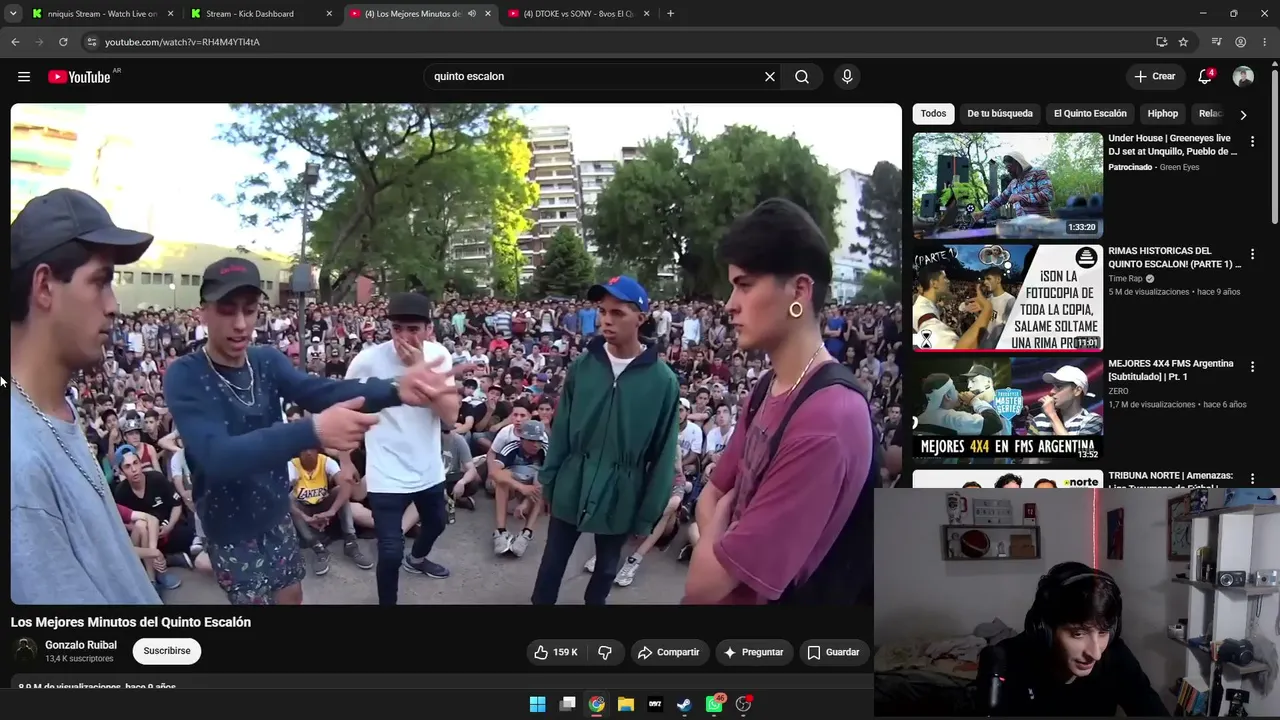This screenshot has width=1280, height=720.
Task: Click the ZERO channel name
Action: coord(1118,391)
